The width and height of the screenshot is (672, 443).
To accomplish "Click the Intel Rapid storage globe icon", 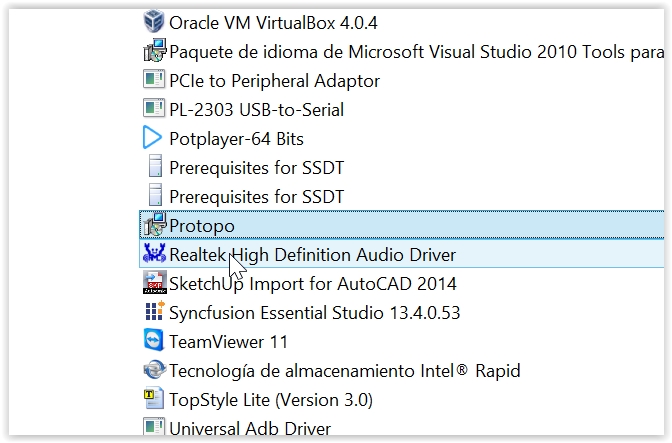I will tap(154, 369).
